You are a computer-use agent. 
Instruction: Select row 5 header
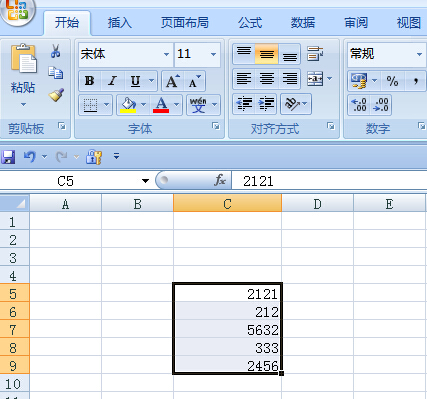coord(14,293)
